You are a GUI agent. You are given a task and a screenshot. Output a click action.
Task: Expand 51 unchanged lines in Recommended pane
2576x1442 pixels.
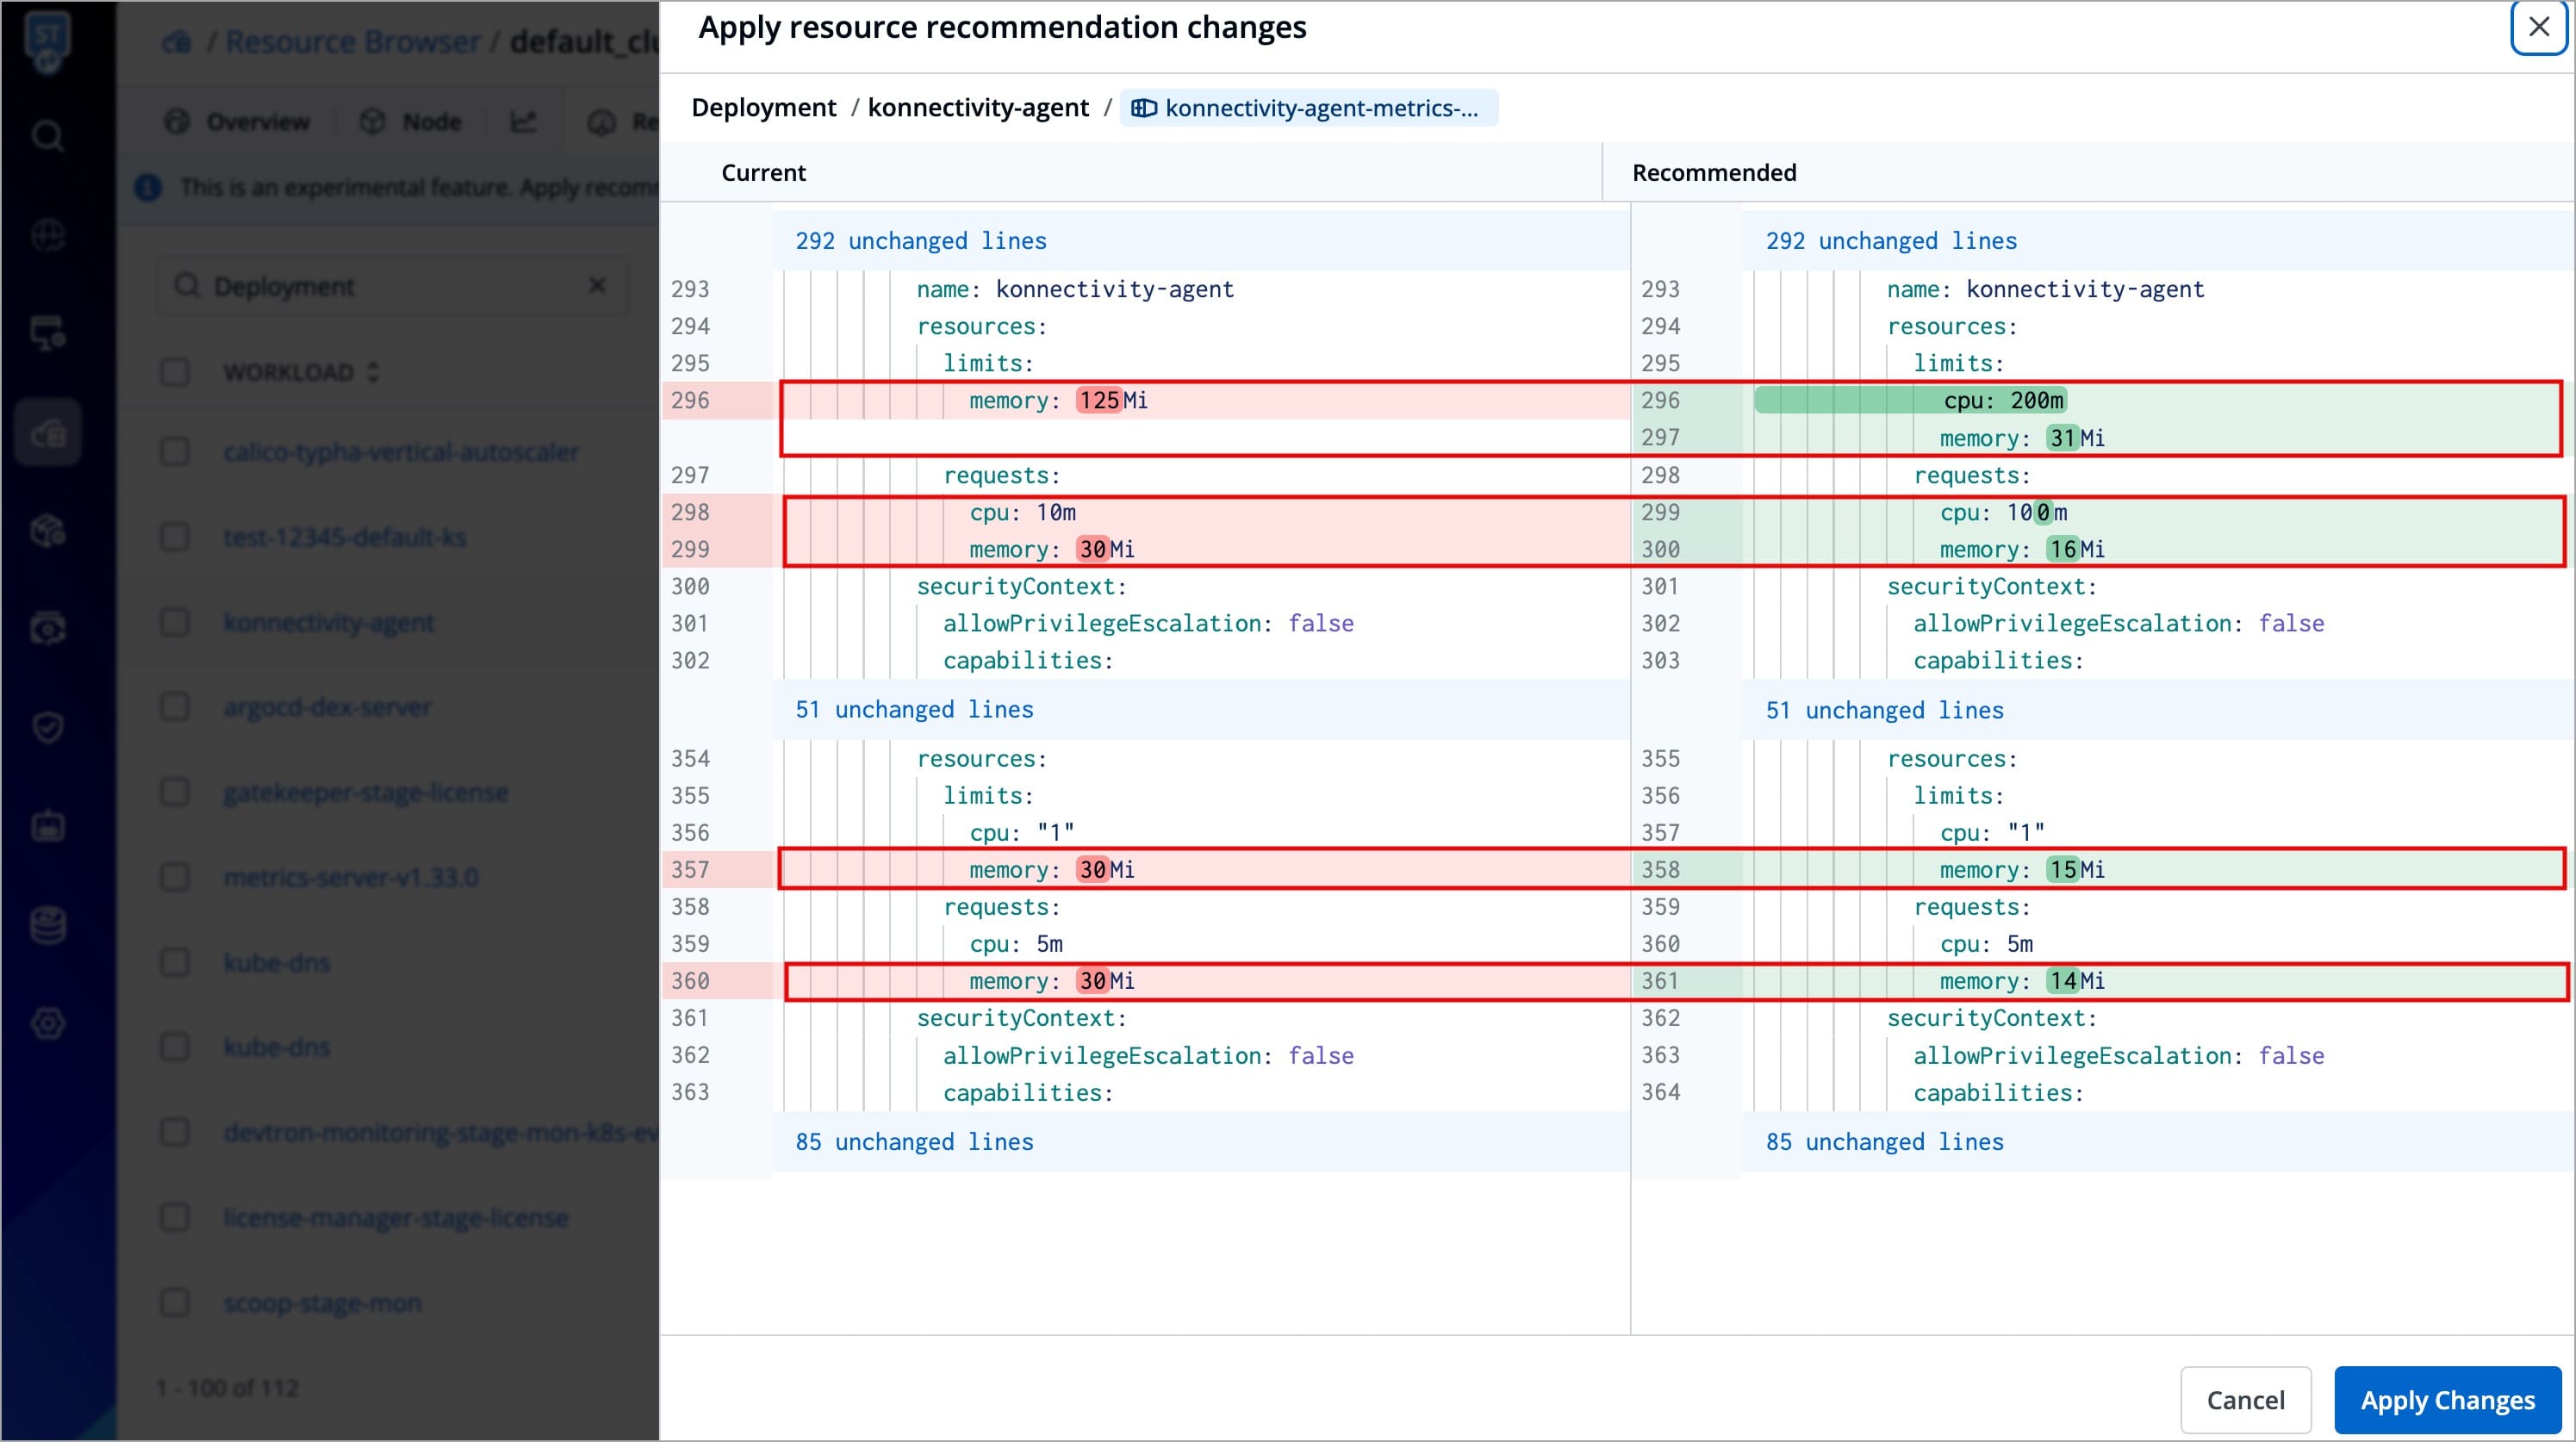tap(1884, 710)
